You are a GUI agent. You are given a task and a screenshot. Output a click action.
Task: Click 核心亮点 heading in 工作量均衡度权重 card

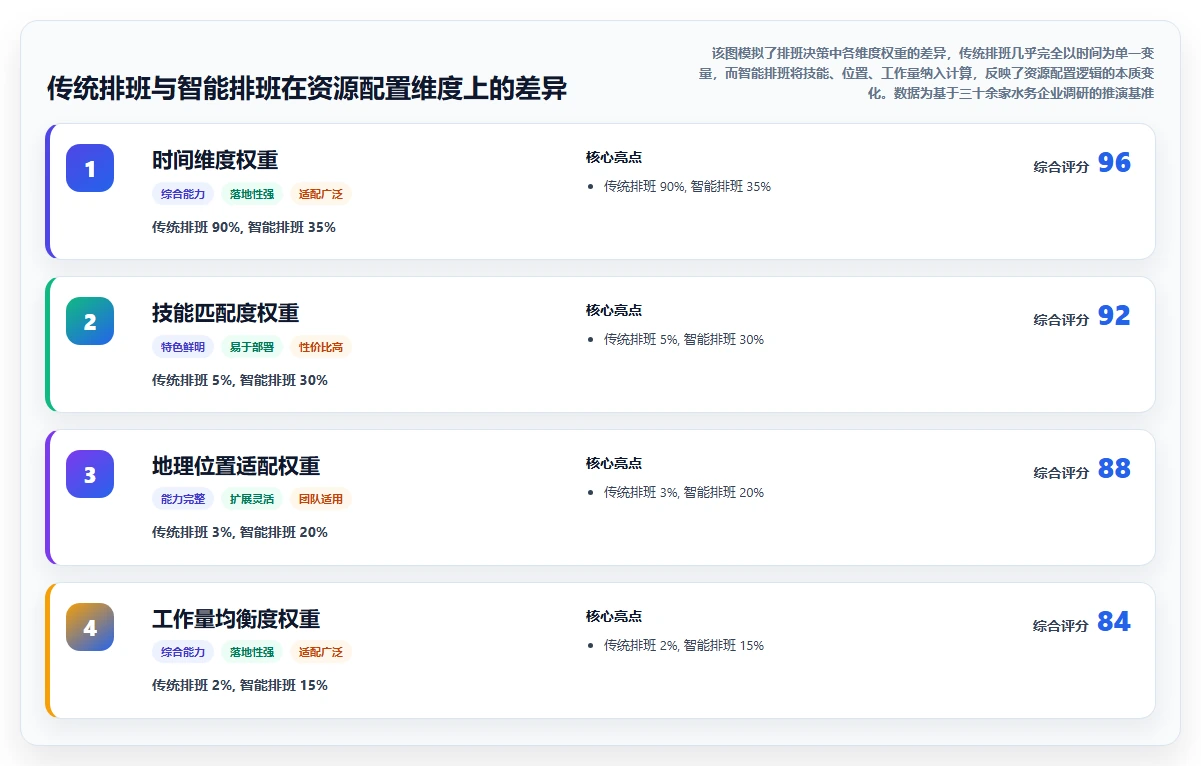click(614, 616)
